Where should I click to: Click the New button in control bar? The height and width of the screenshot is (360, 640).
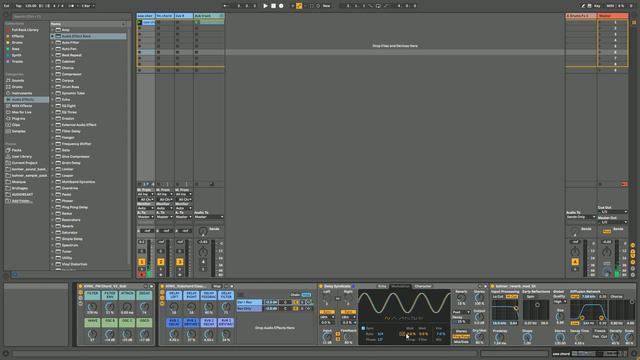click(x=326, y=6)
